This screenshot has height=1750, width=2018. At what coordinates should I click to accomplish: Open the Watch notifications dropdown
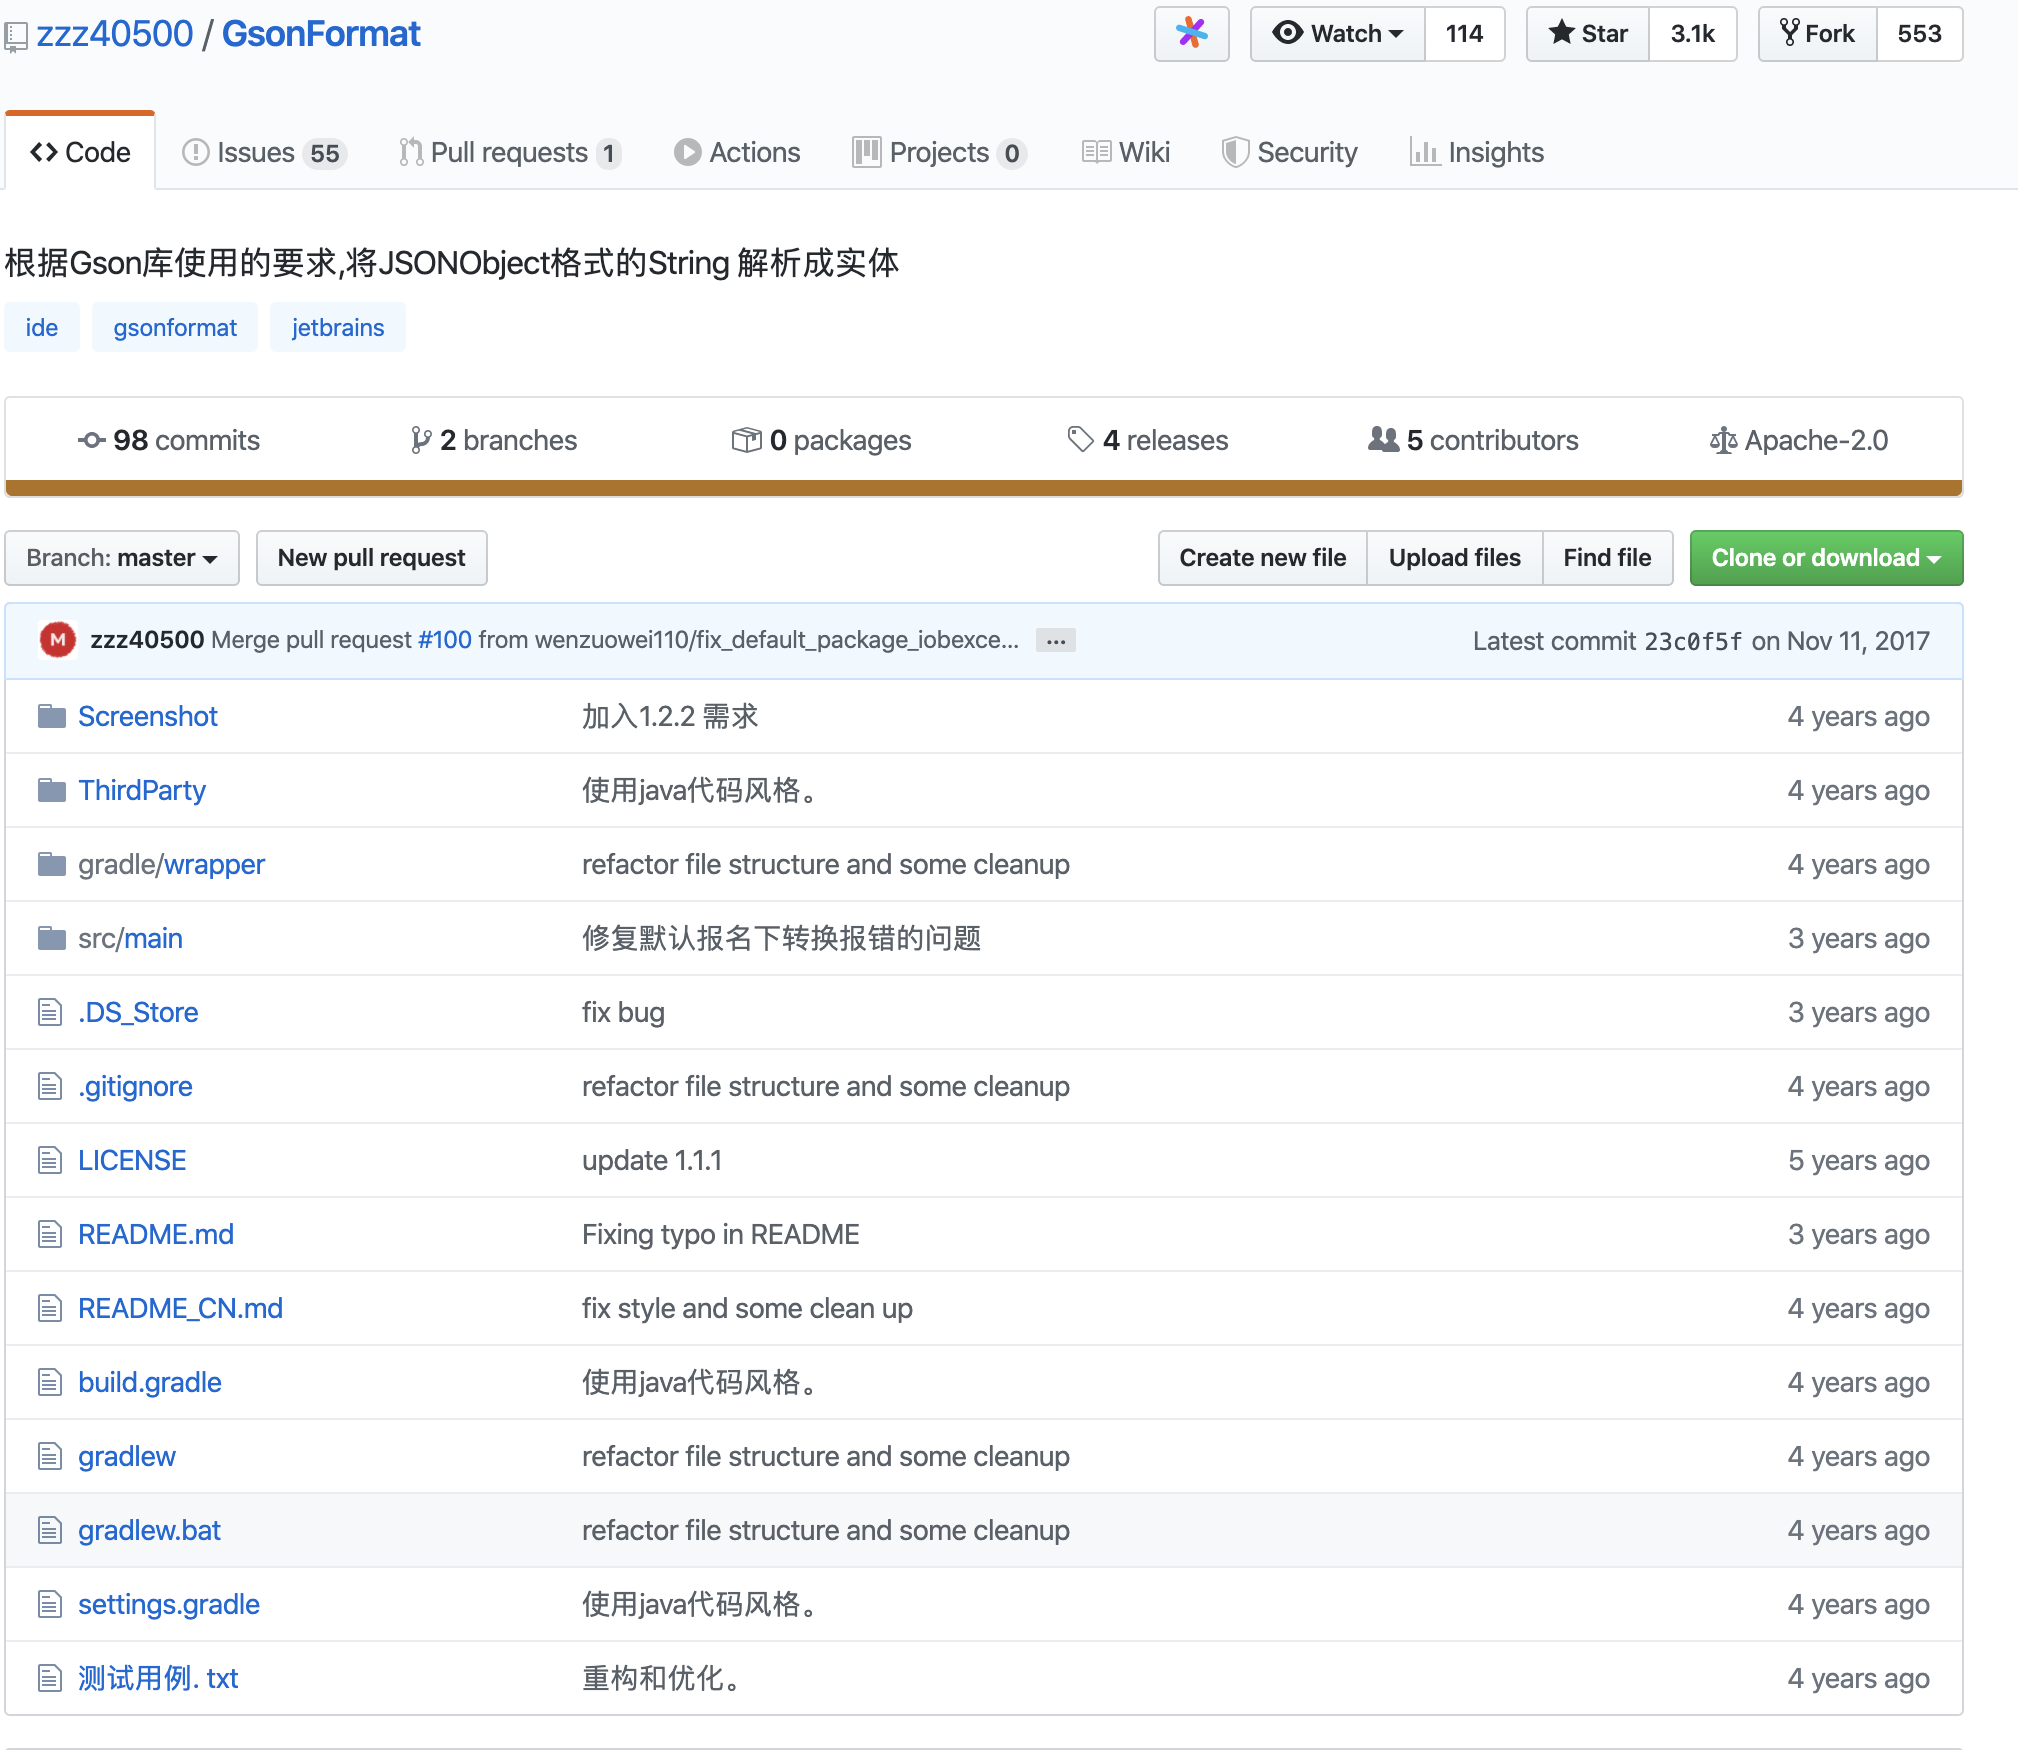(1337, 34)
